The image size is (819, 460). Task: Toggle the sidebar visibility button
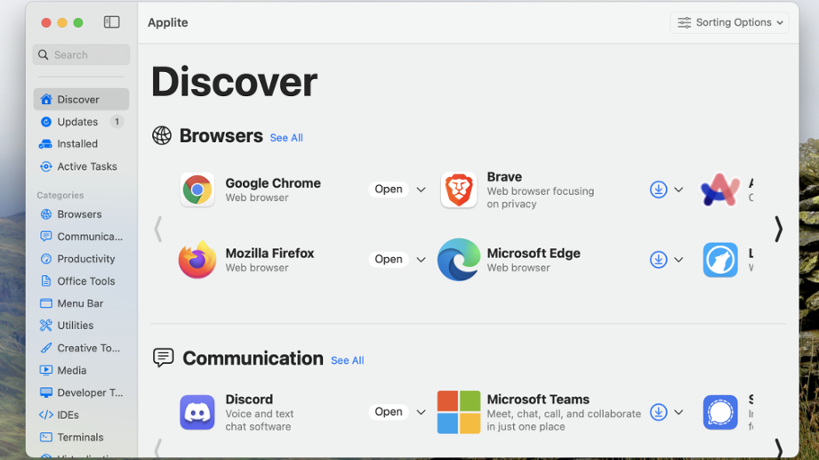[x=112, y=22]
